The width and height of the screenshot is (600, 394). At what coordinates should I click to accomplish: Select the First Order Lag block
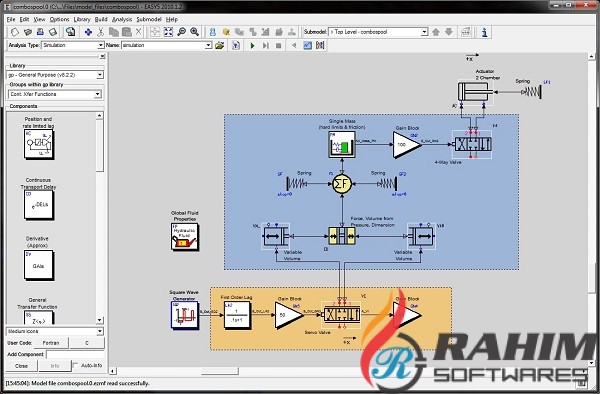click(x=237, y=315)
